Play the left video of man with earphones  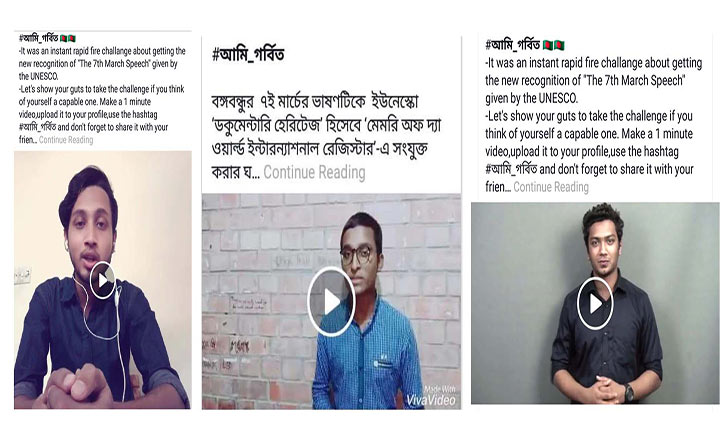coord(102,280)
